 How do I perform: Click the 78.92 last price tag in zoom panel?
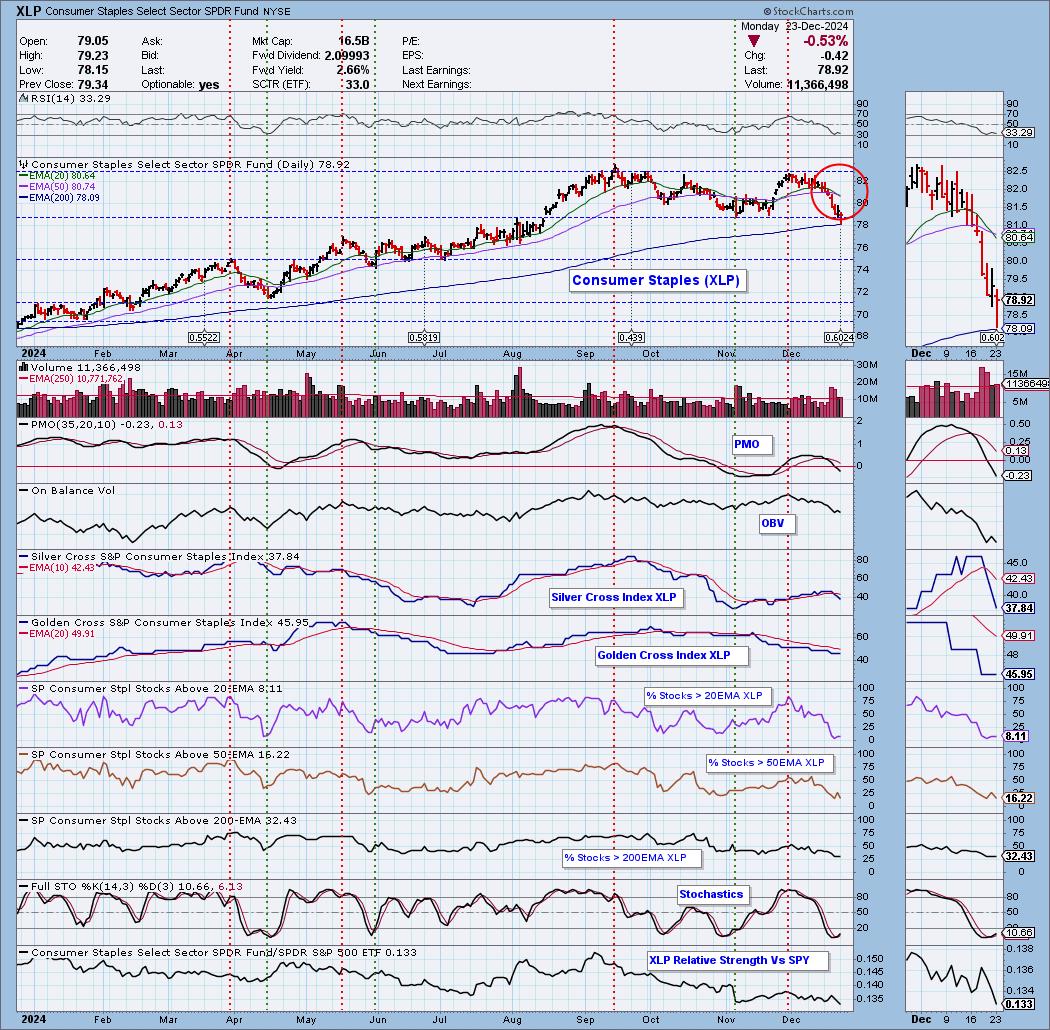click(1019, 301)
